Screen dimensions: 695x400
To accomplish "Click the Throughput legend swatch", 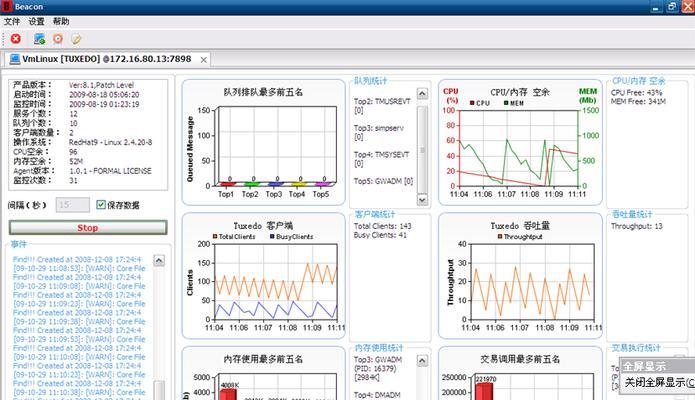I will (500, 236).
